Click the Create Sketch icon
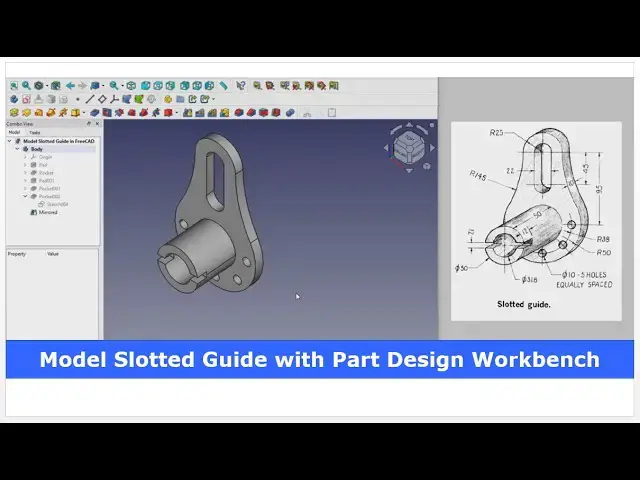 coord(26,99)
